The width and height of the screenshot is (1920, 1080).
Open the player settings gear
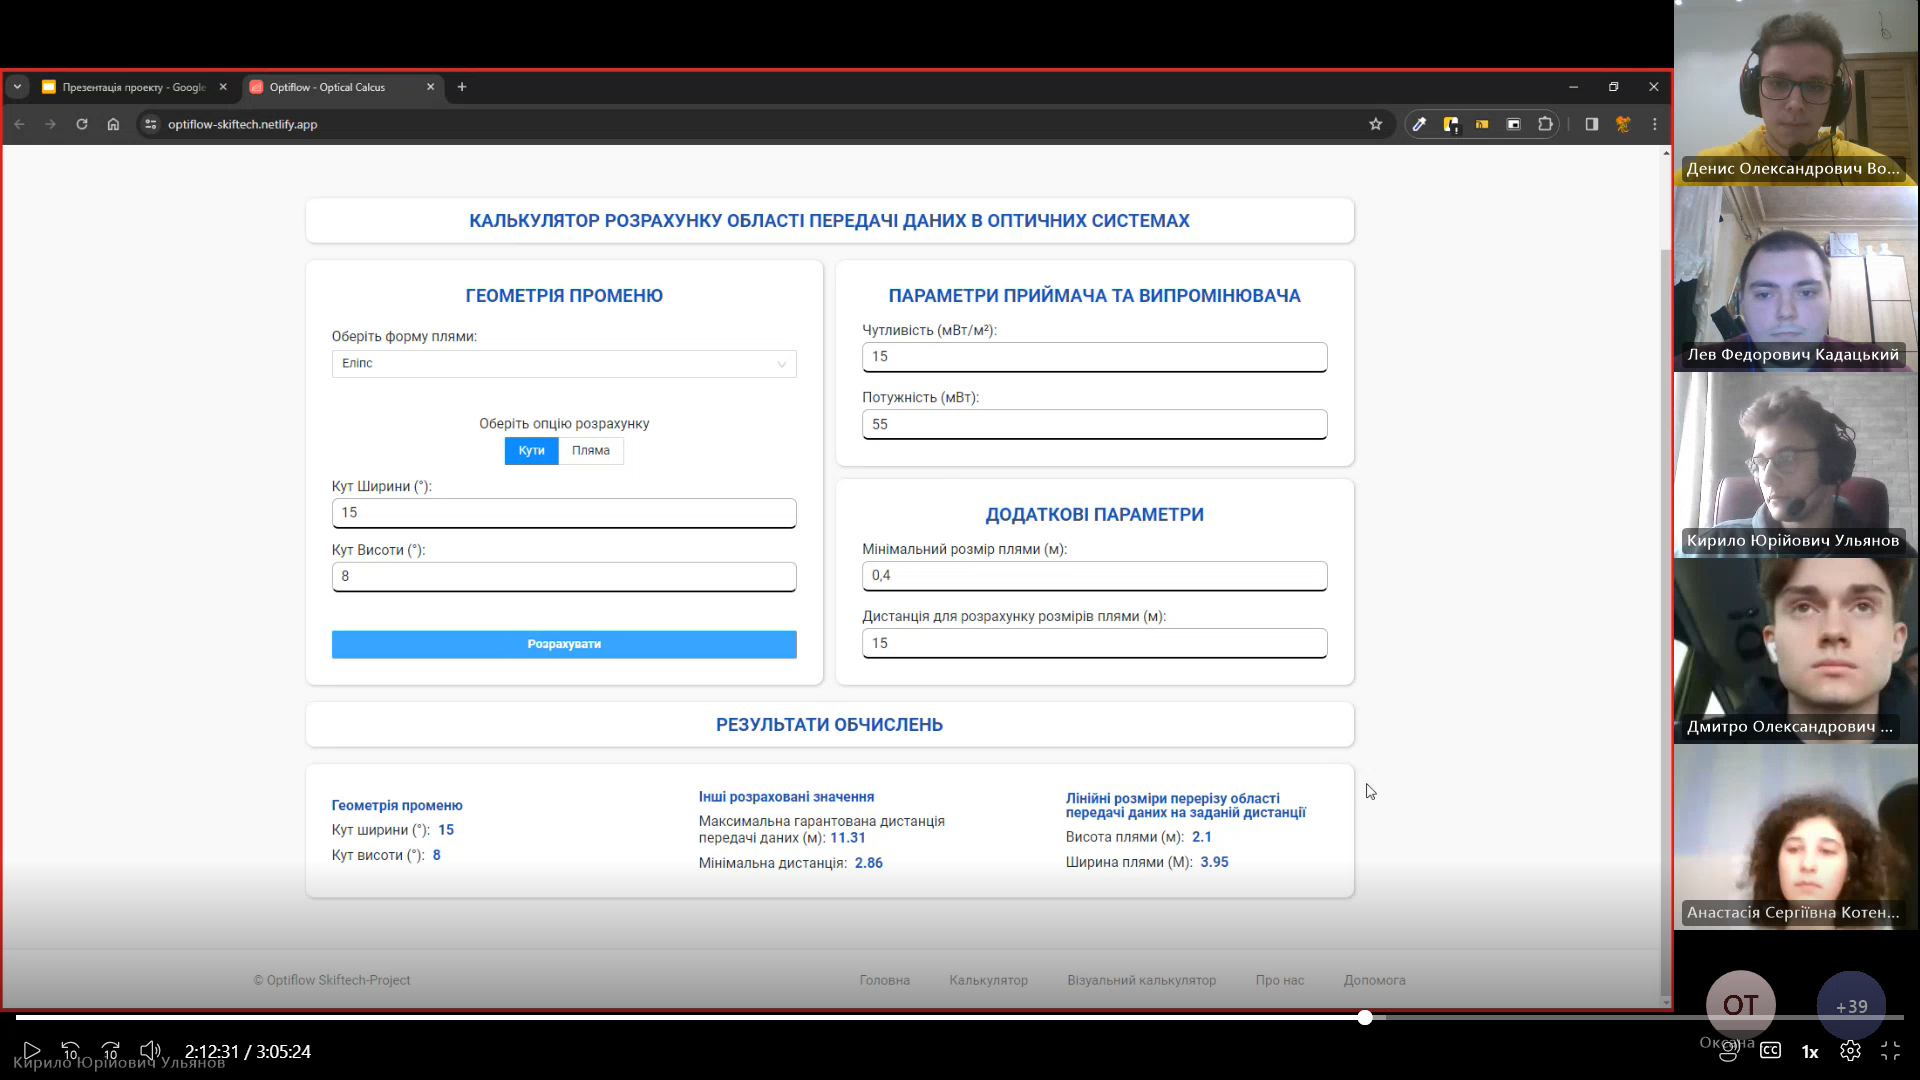(1850, 1051)
